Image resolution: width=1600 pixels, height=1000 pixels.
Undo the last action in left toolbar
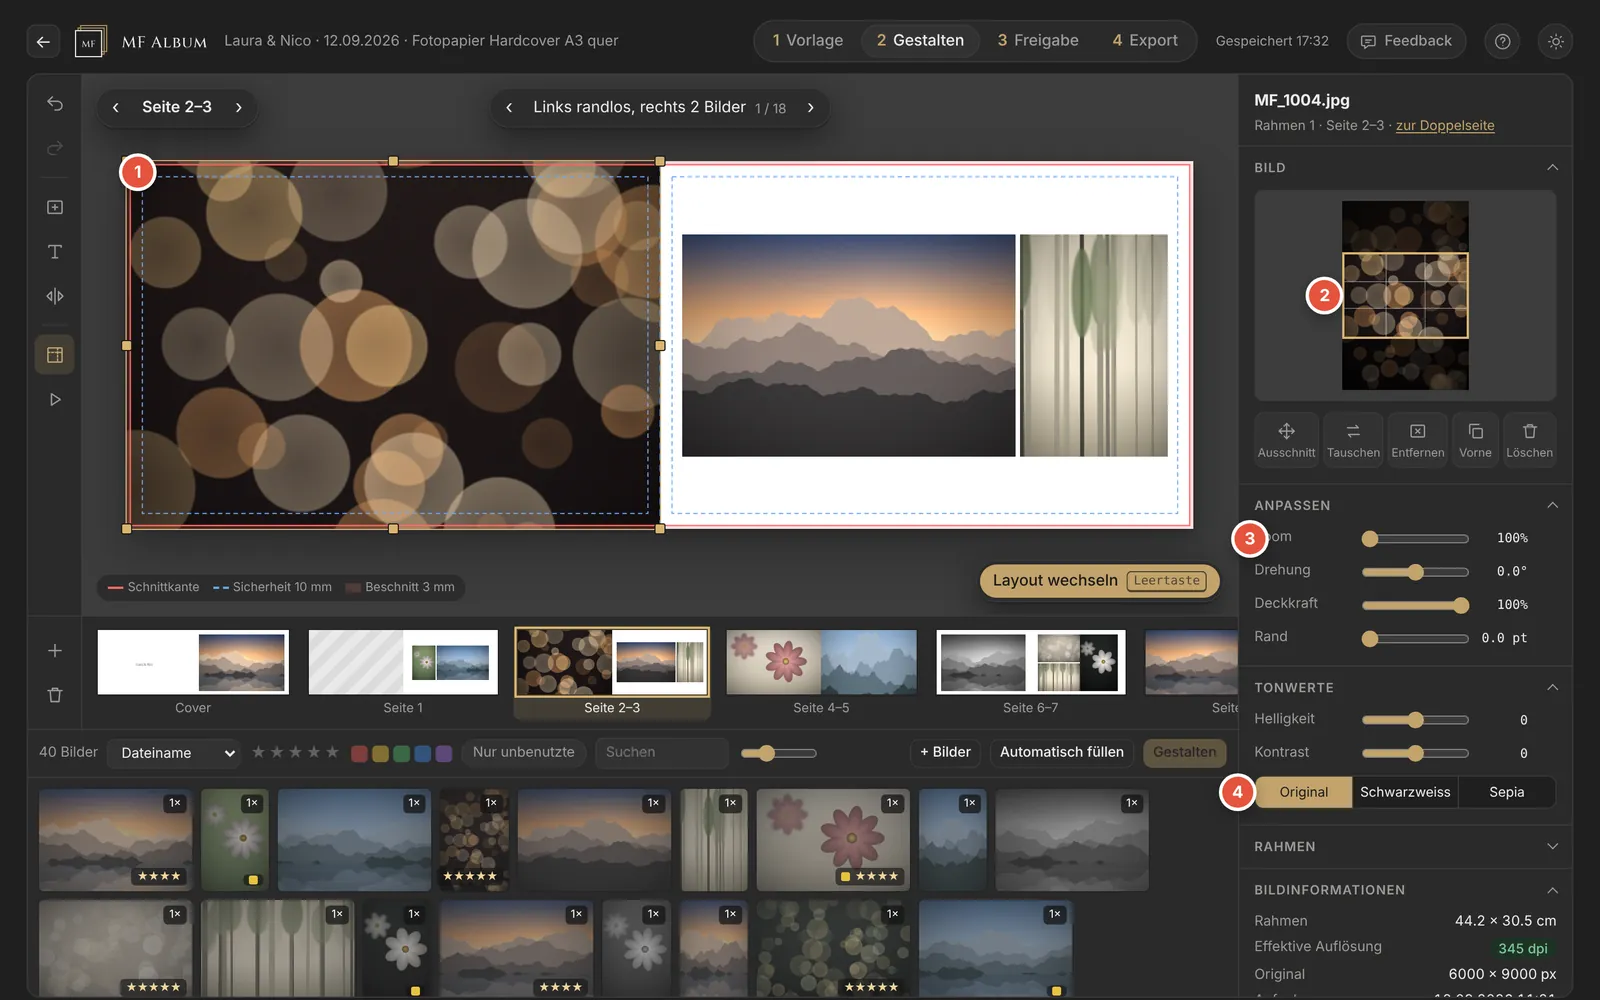tap(55, 104)
